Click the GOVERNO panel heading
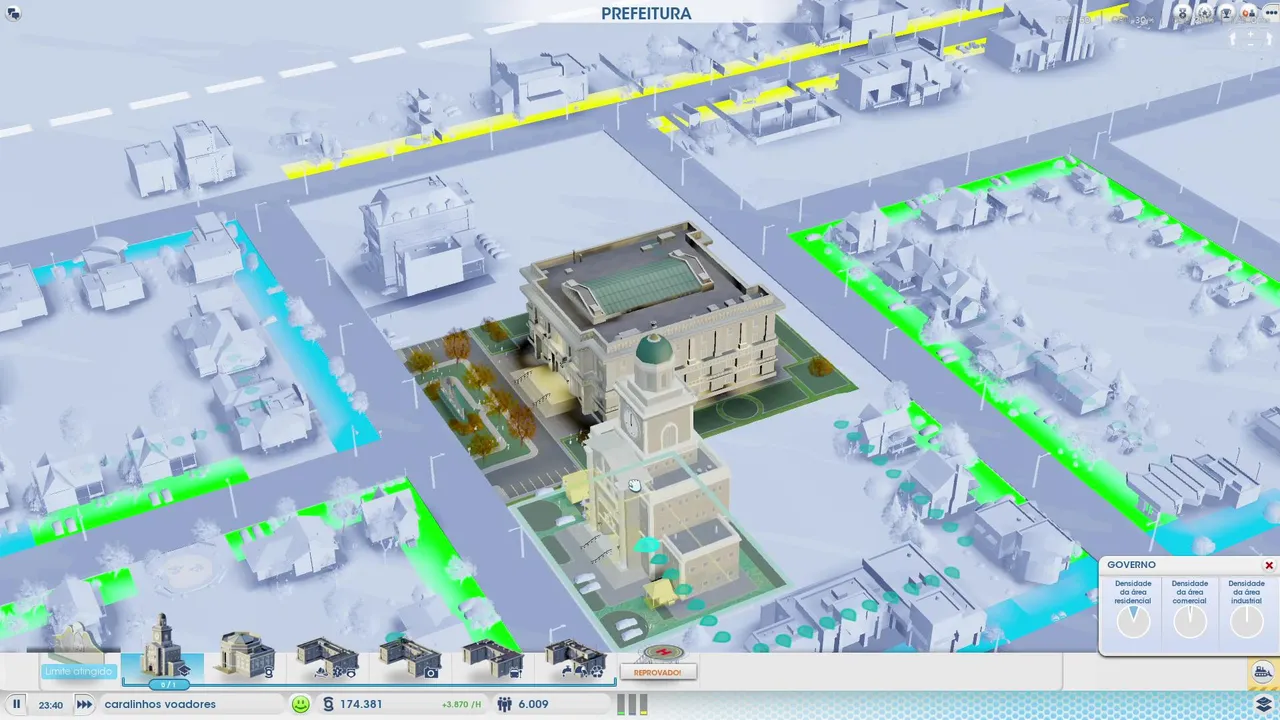 pos(1131,565)
